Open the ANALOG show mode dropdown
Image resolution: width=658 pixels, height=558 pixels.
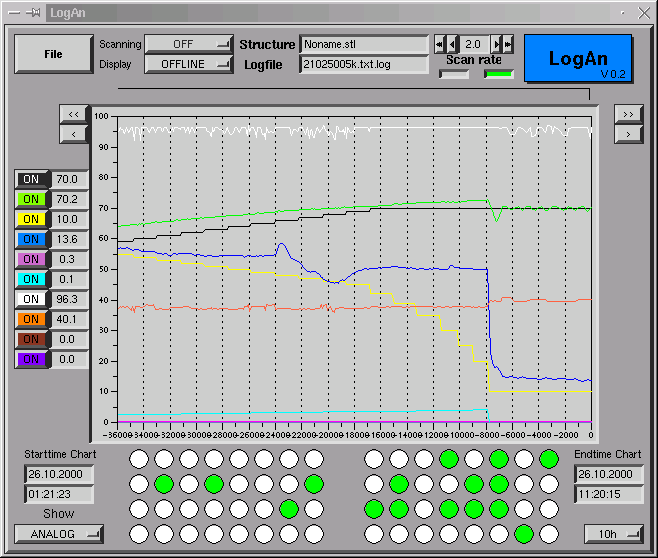(x=58, y=534)
